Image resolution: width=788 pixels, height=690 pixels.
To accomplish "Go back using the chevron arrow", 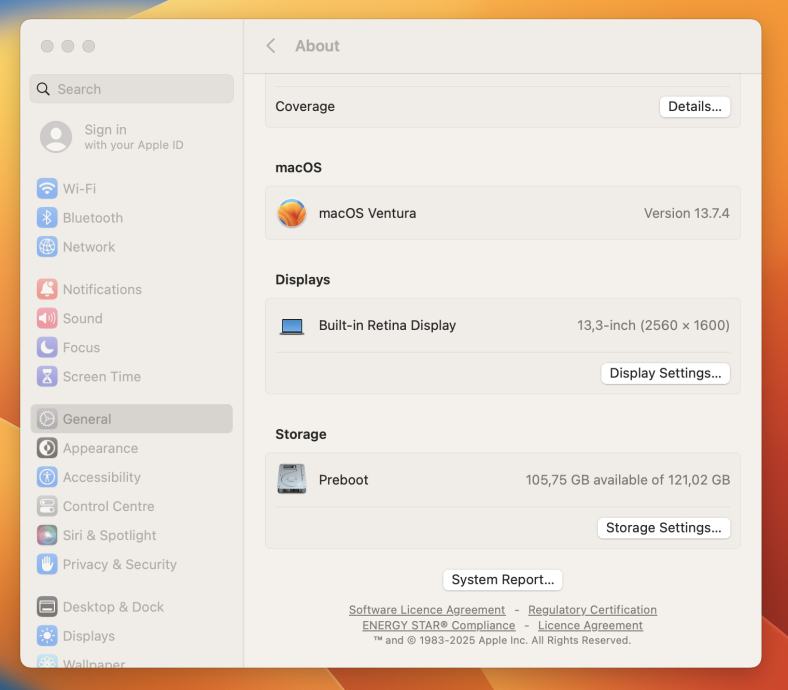I will pyautogui.click(x=271, y=46).
